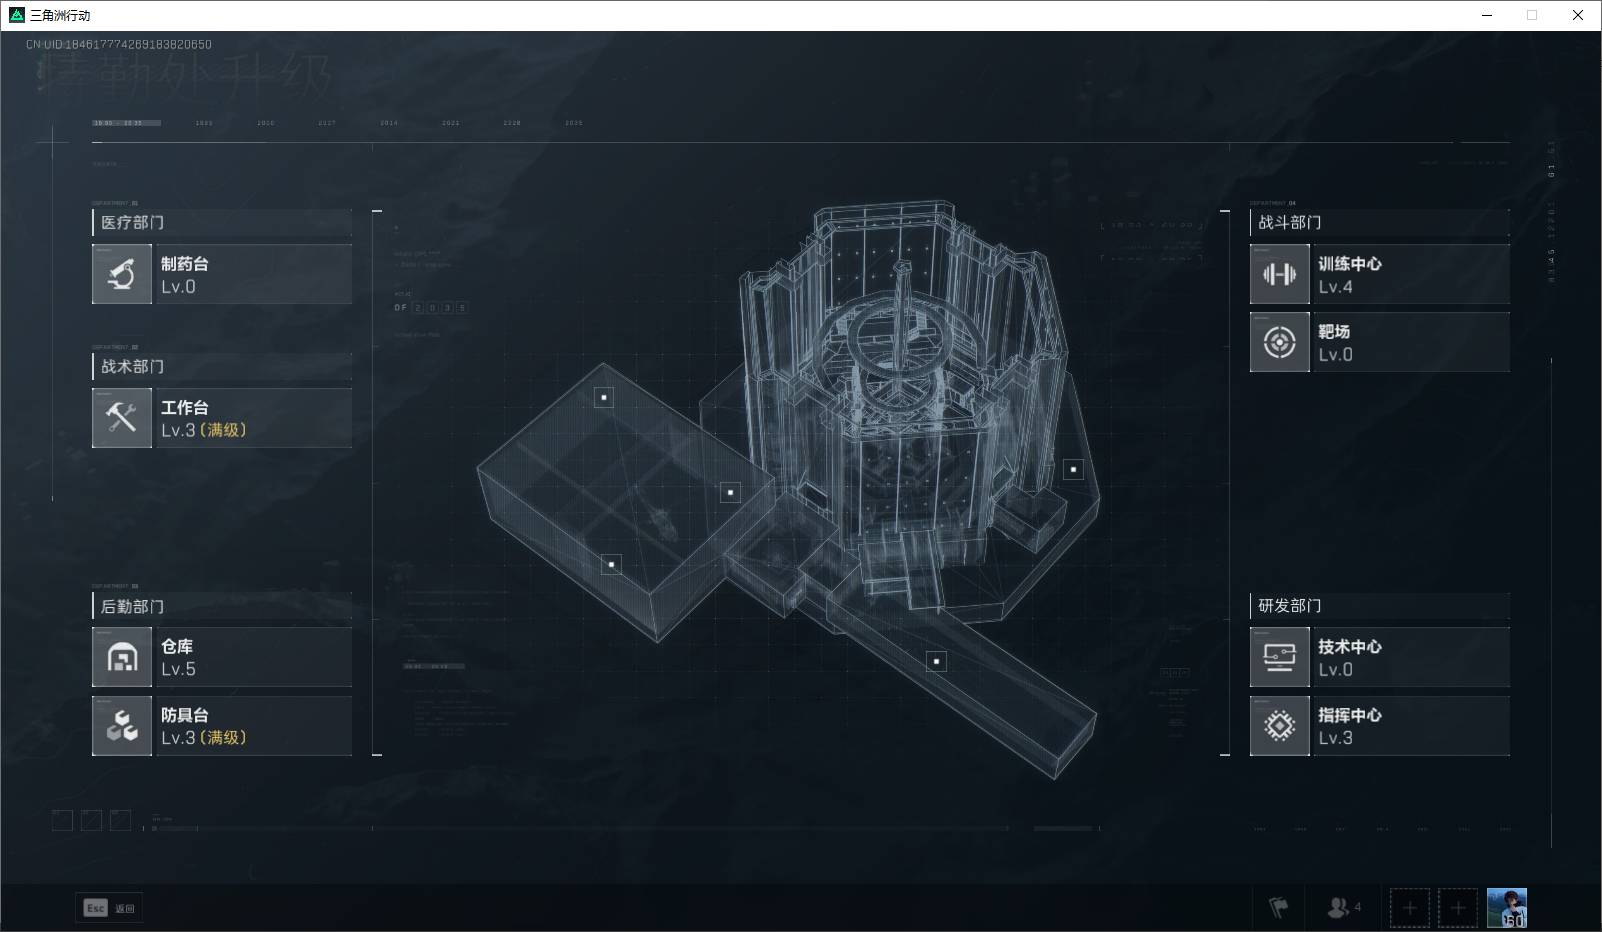Click the marker on the long corridor

pyautogui.click(x=937, y=661)
